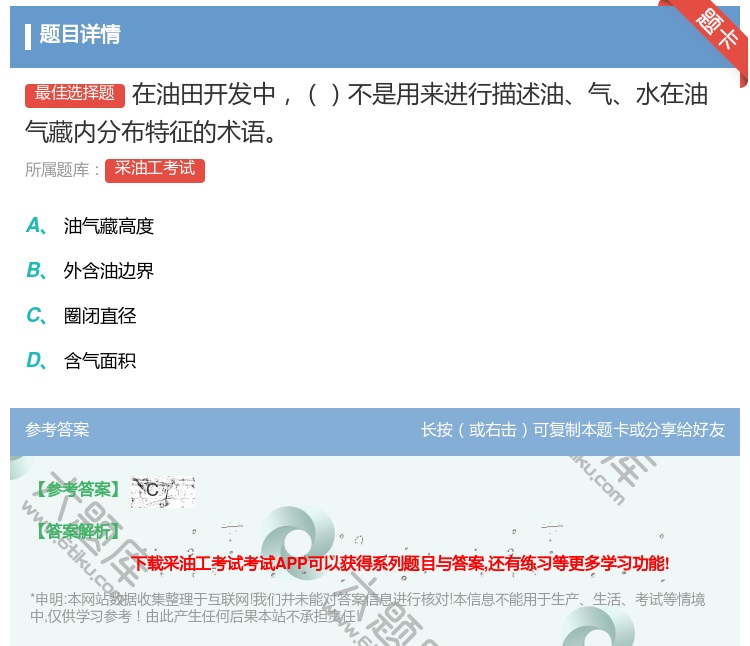The image size is (750, 646).
Task: Click the *申明 disclaimer text
Action: point(367,608)
